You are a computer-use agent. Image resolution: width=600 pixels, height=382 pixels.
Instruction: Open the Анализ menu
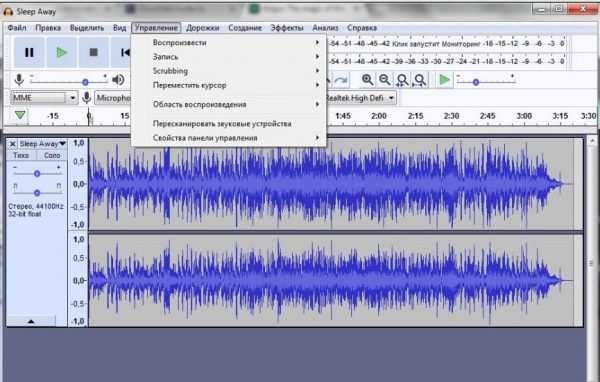coord(325,28)
